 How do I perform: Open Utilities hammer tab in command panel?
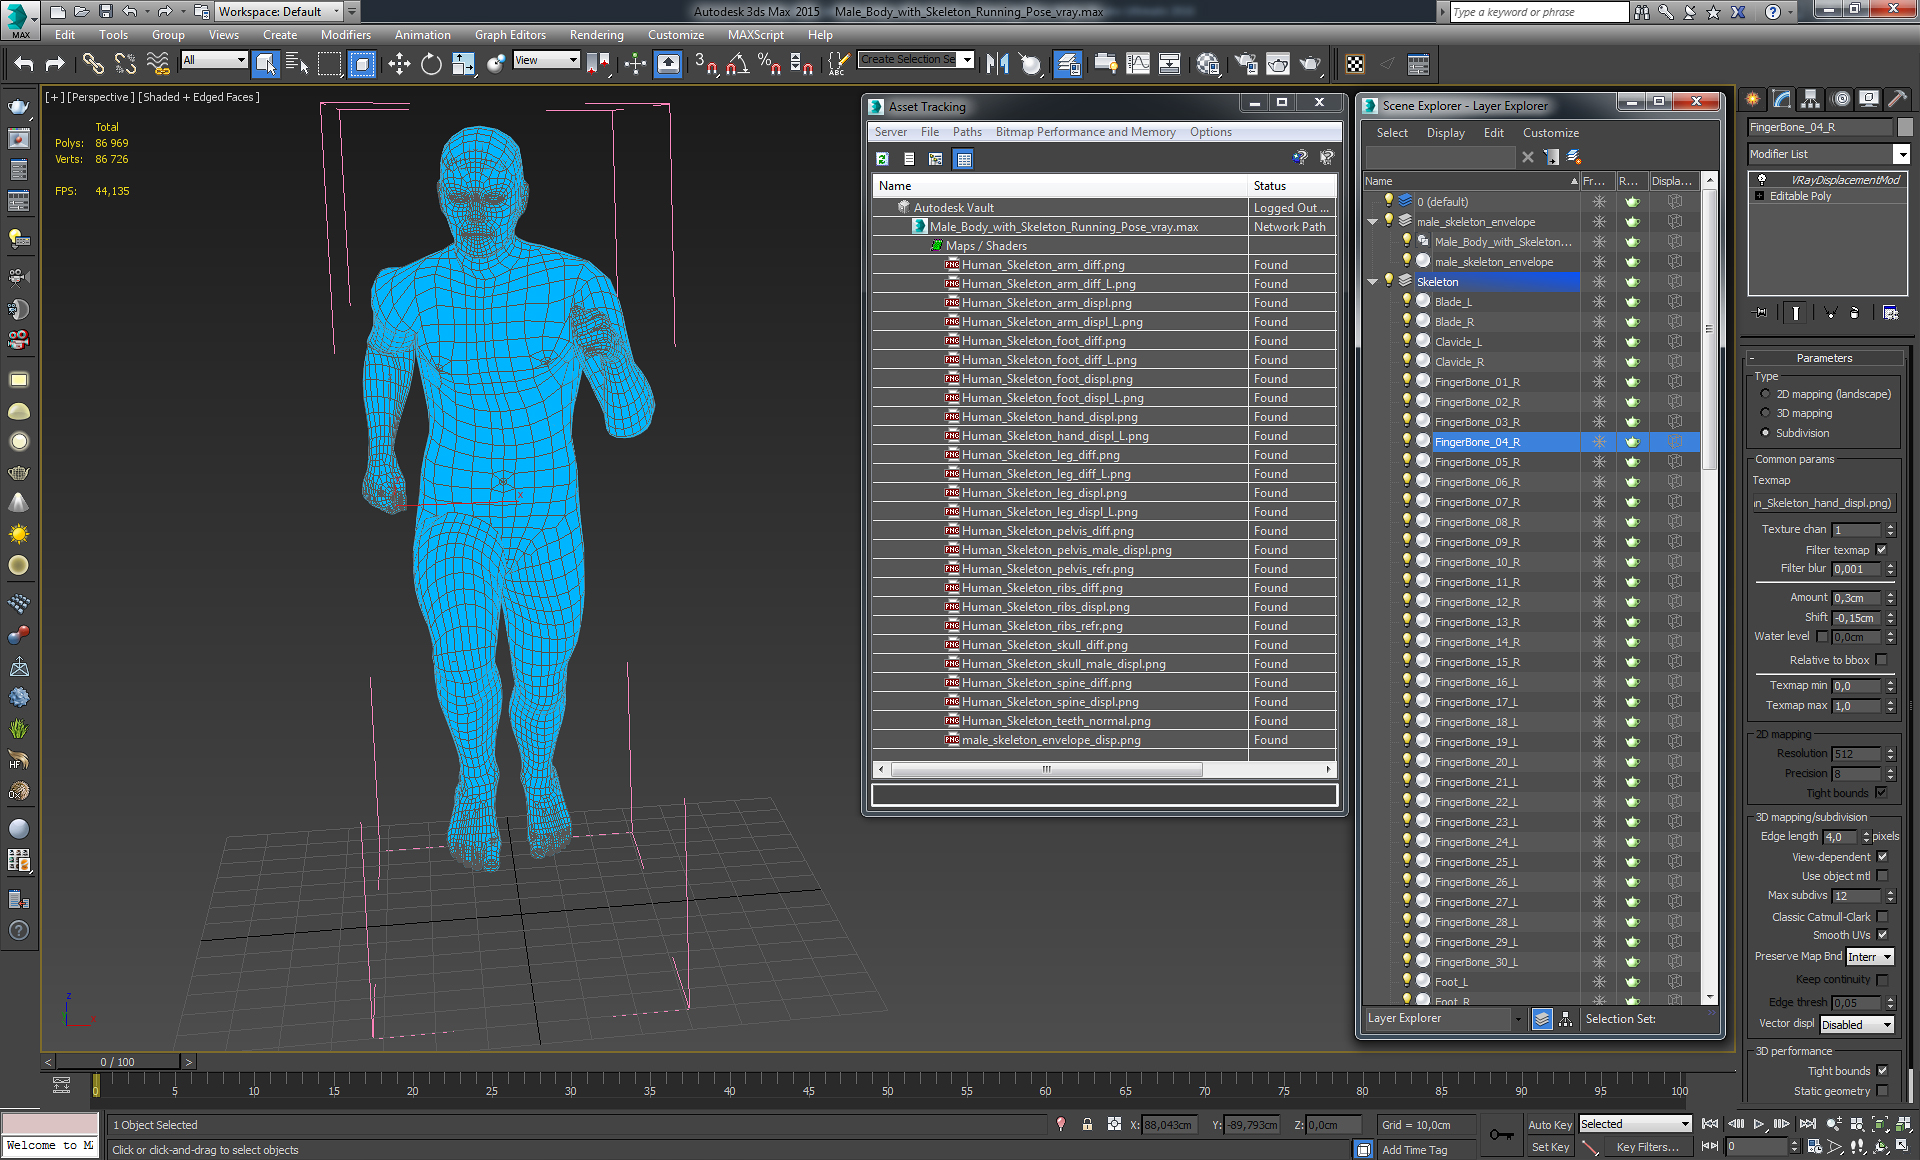1897,99
